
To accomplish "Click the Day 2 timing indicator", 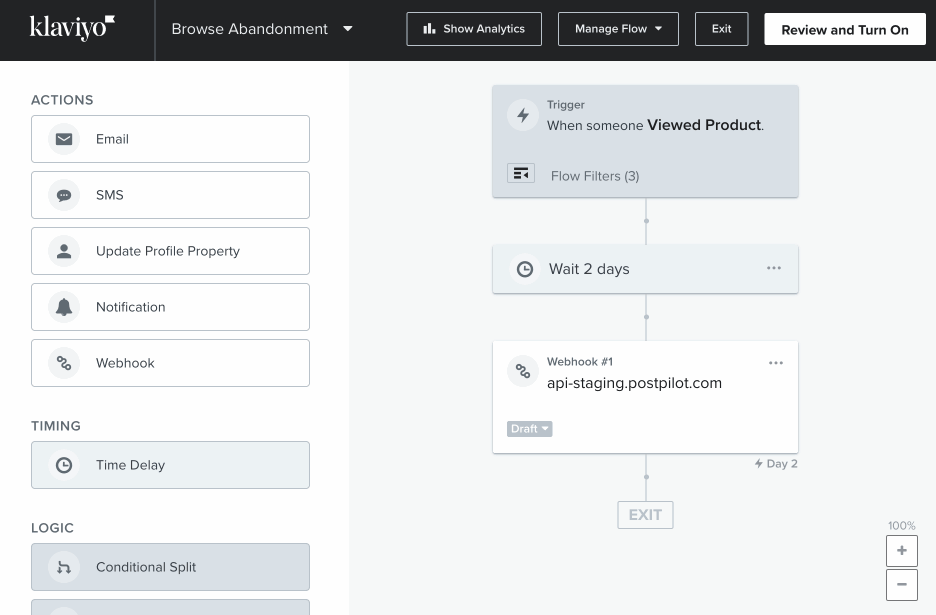I will pyautogui.click(x=776, y=464).
